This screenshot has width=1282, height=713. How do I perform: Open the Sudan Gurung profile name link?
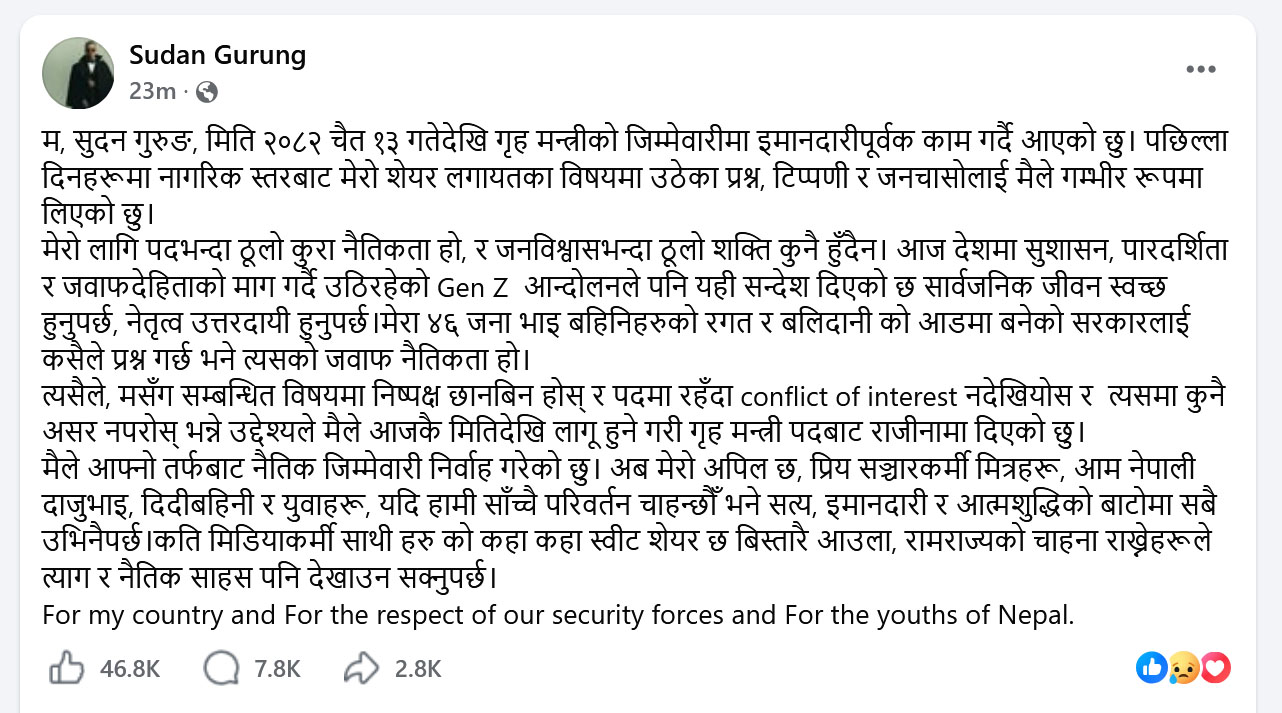coord(217,55)
